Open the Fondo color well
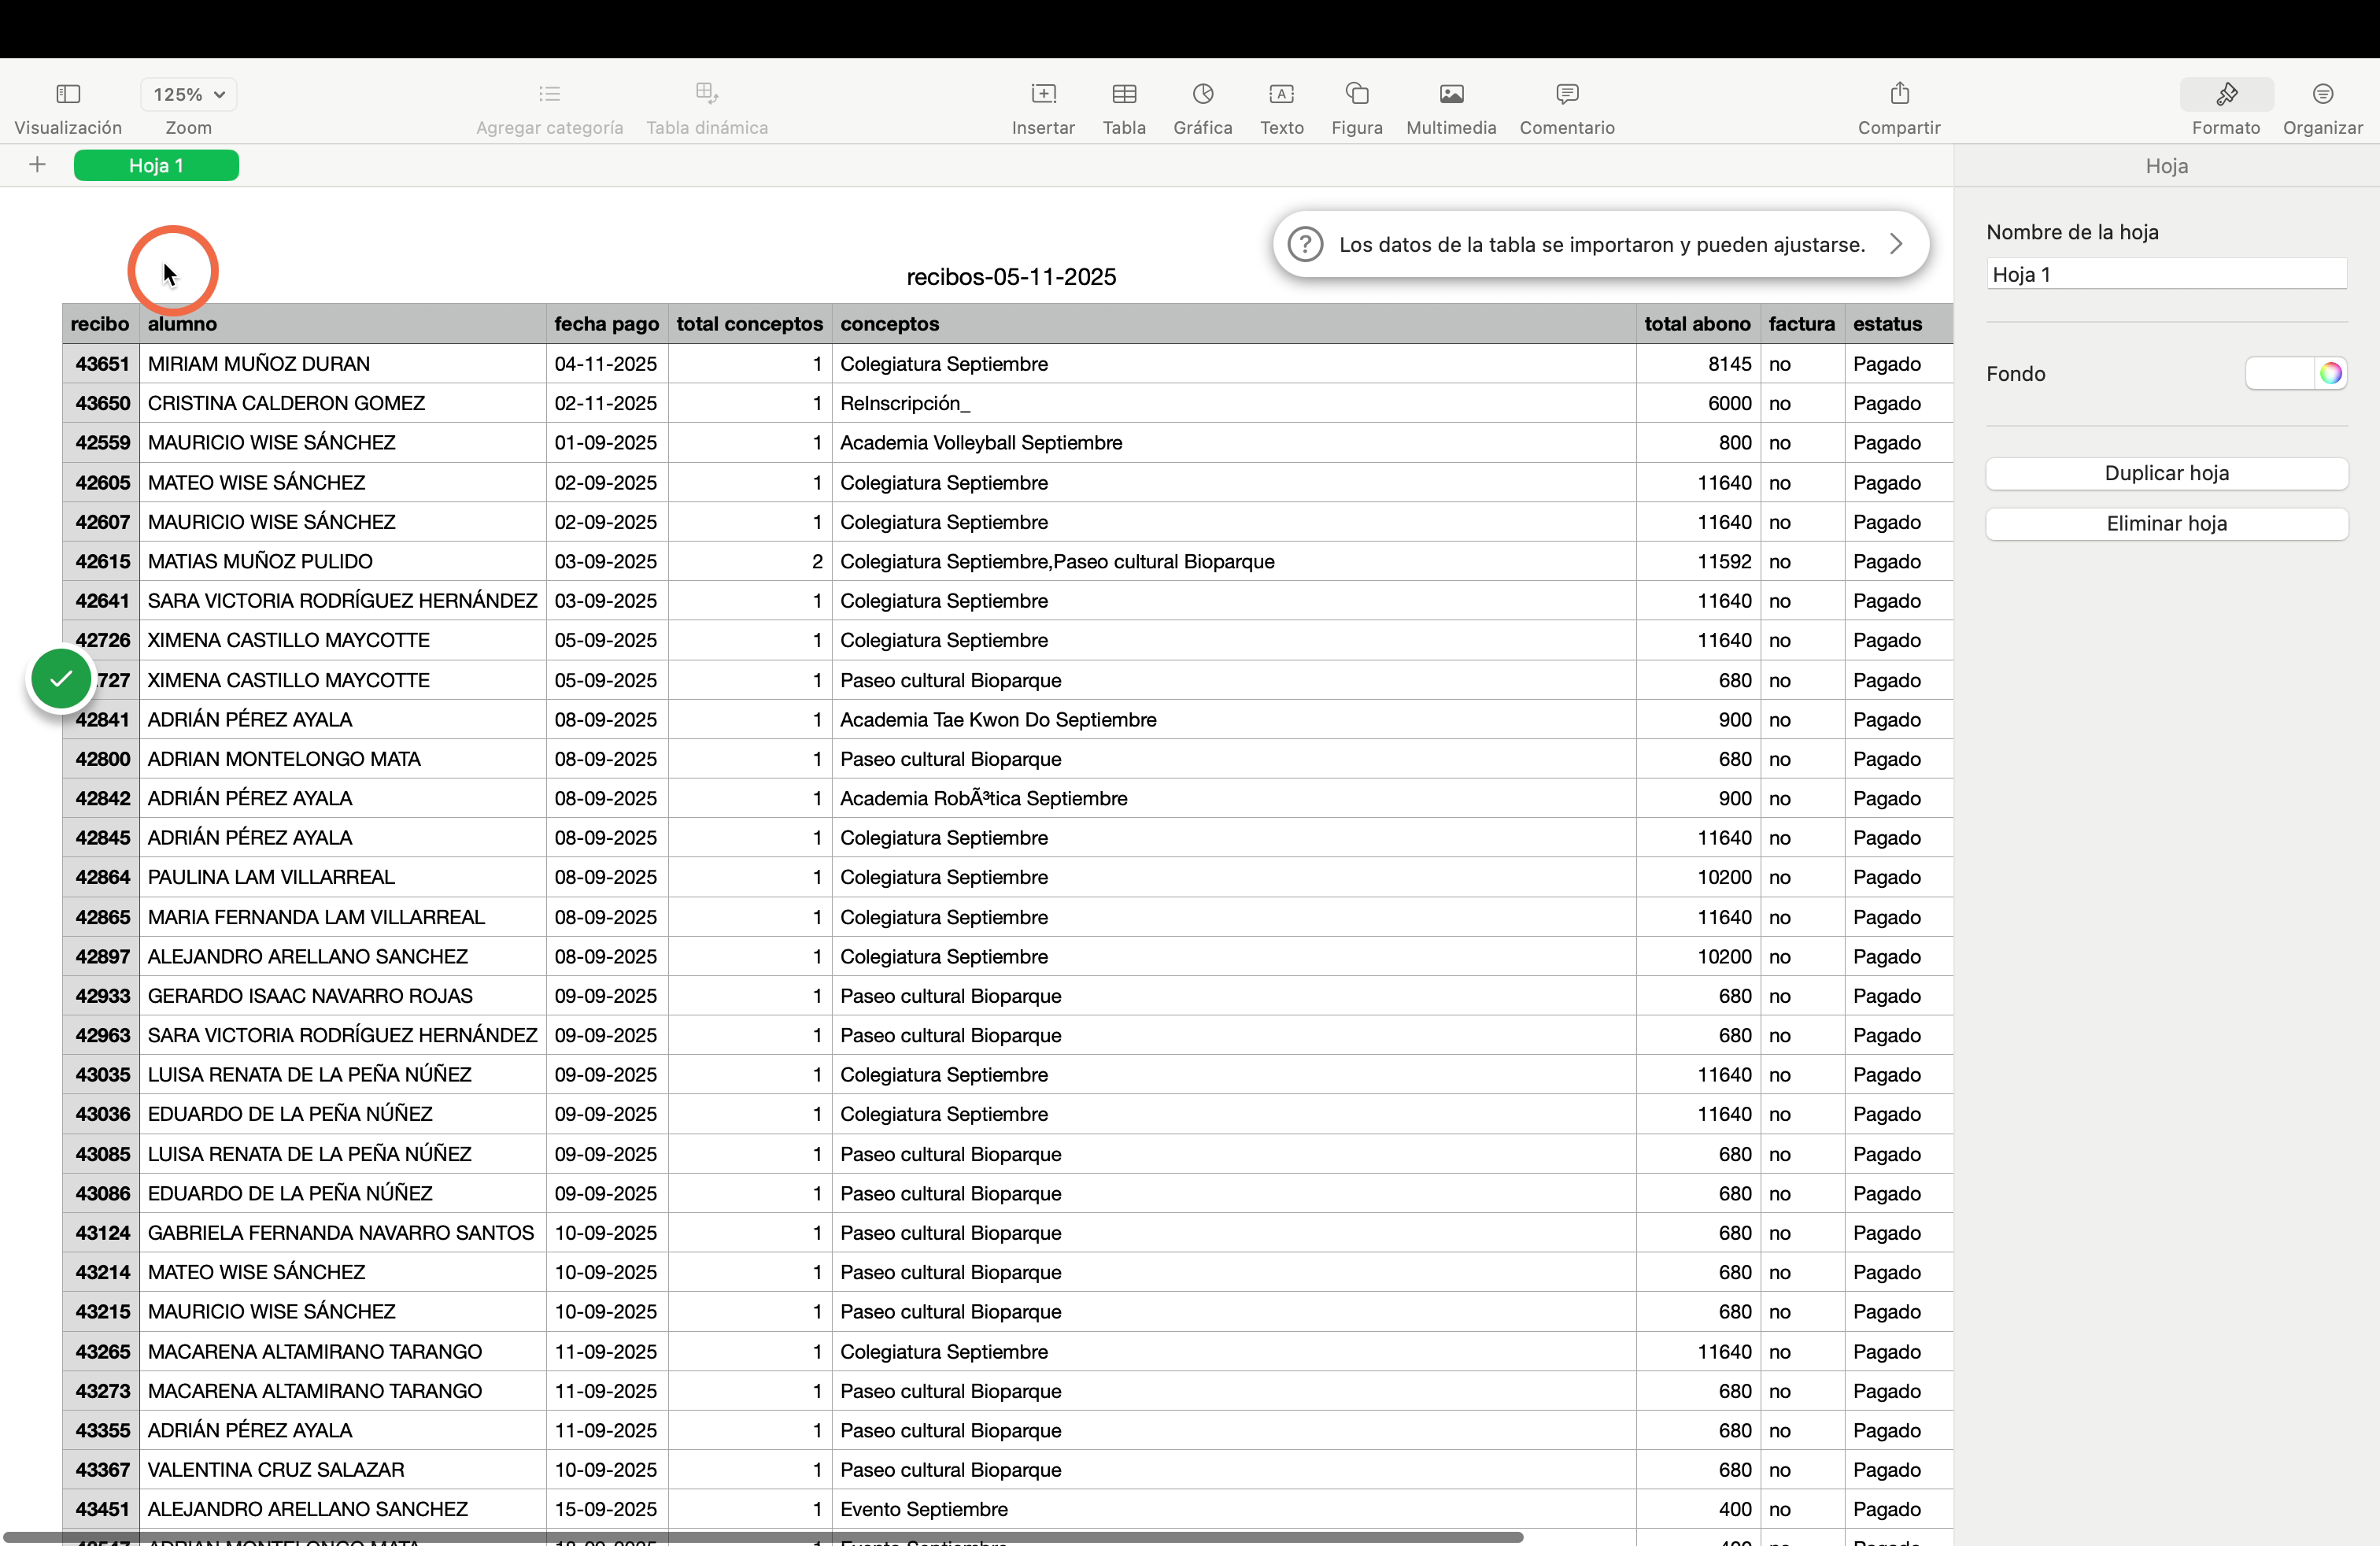Image resolution: width=2380 pixels, height=1546 pixels. pos(2279,373)
